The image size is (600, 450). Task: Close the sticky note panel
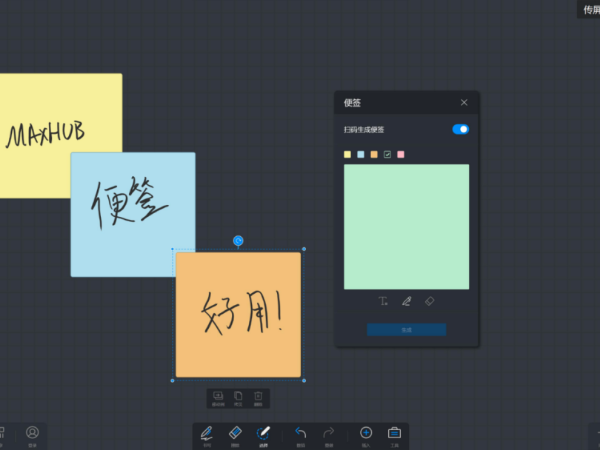coord(464,102)
